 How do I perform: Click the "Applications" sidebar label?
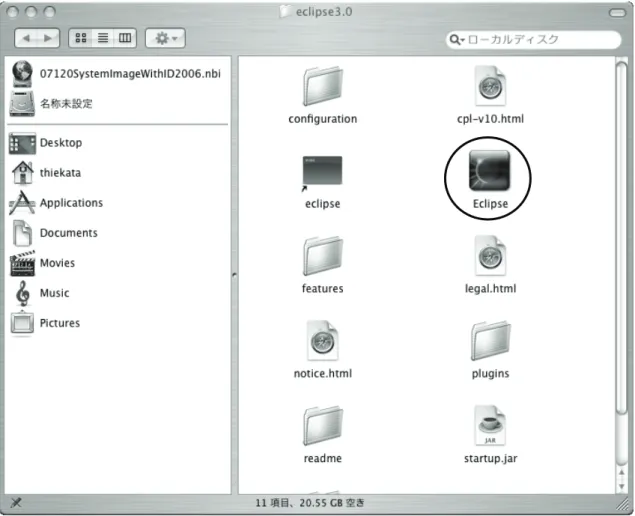click(x=71, y=203)
